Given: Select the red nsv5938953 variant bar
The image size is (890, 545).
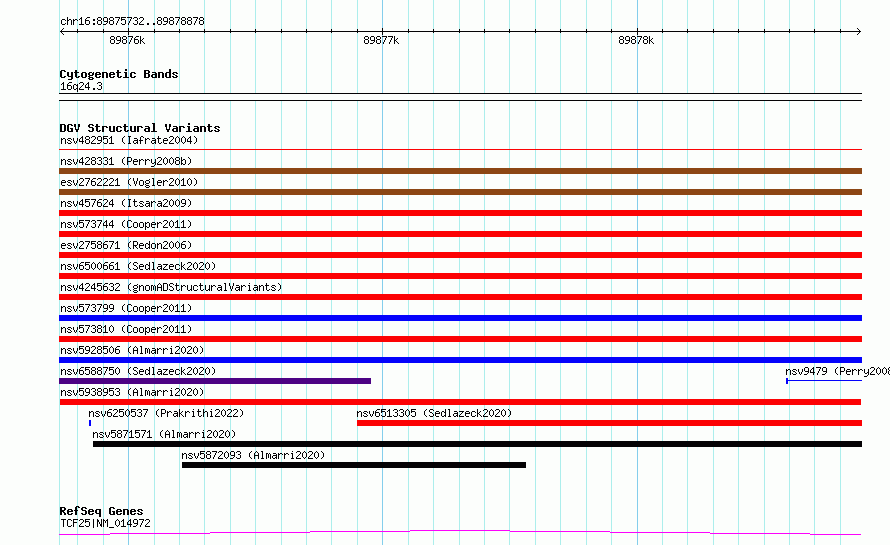Looking at the screenshot, I should 460,402.
